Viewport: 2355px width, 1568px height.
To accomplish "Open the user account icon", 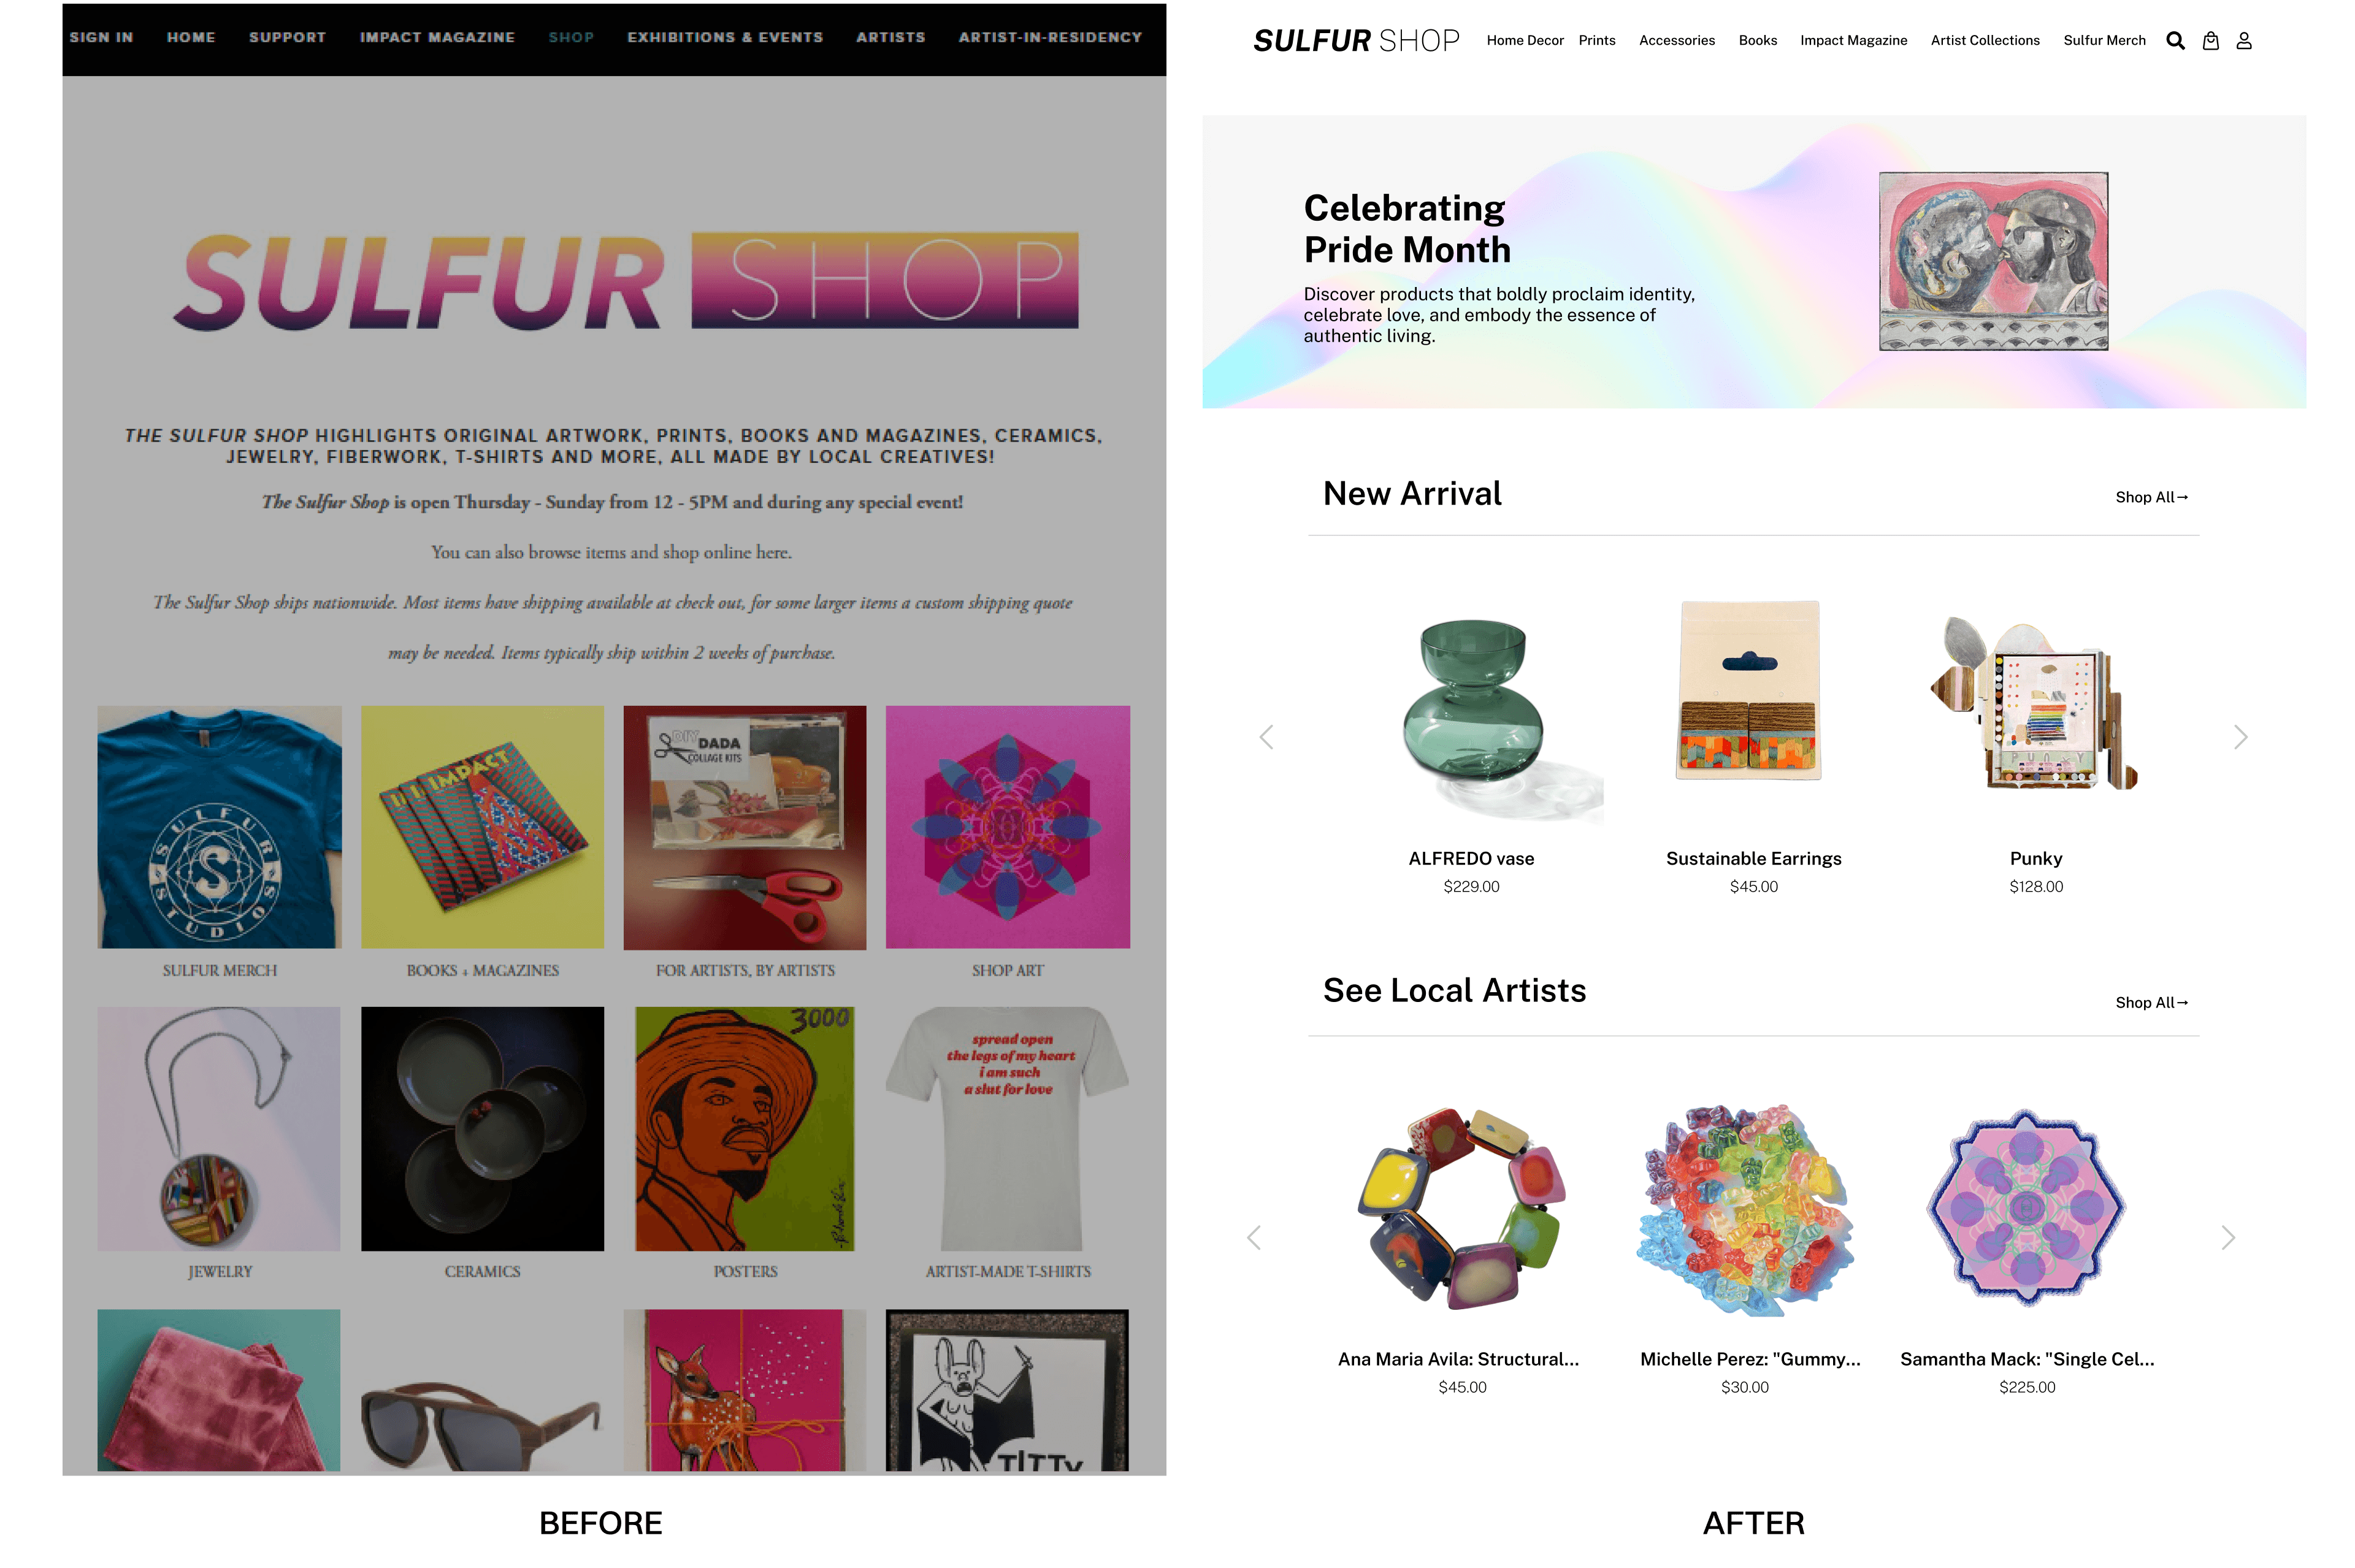I will (2244, 41).
